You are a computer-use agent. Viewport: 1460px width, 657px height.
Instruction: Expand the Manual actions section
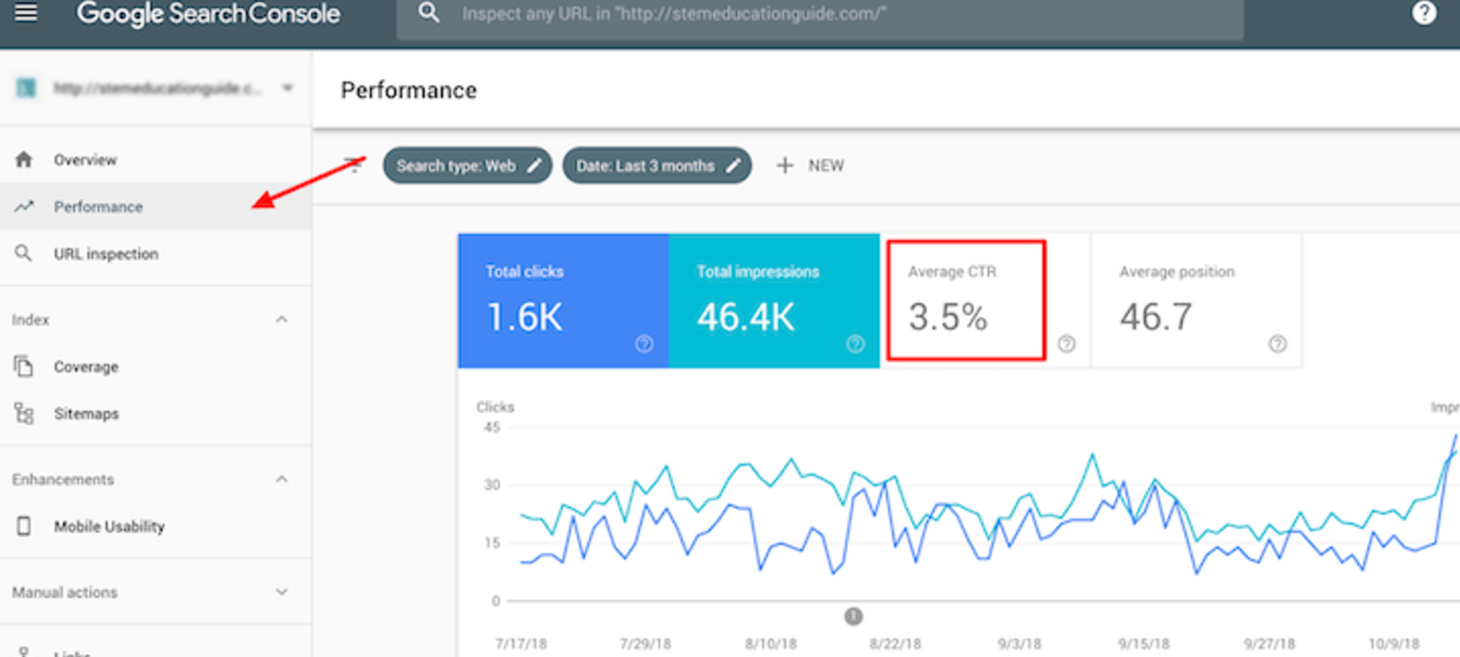[282, 592]
